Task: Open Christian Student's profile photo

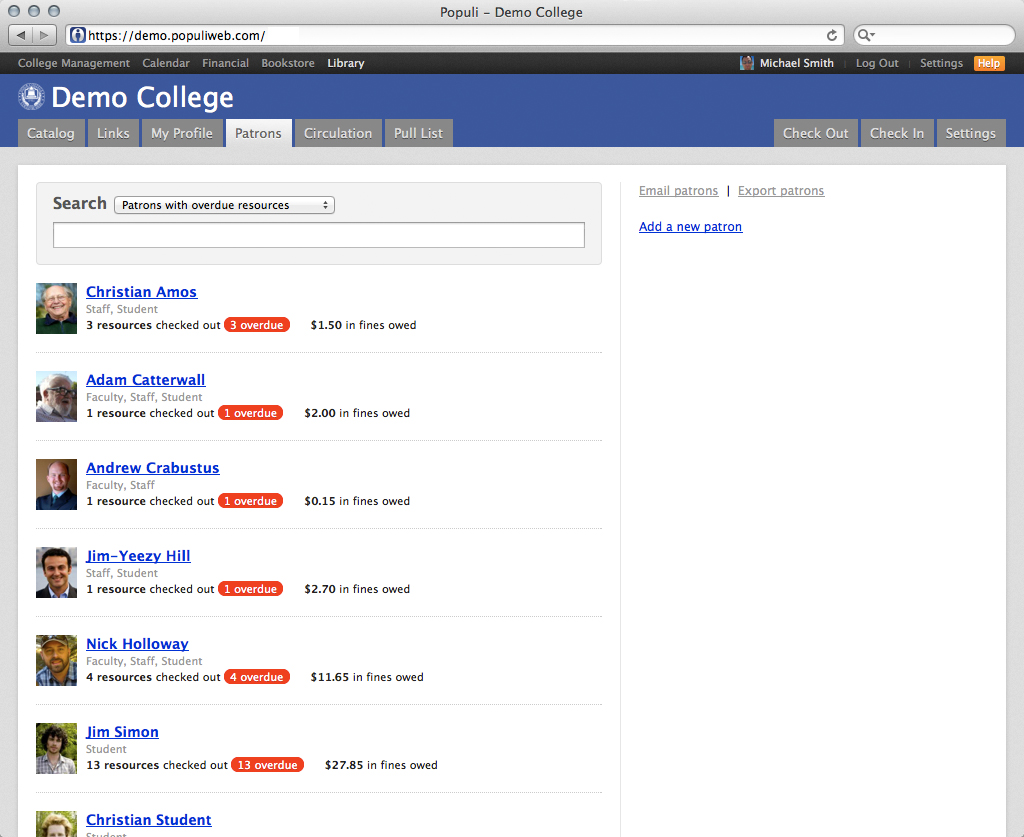Action: (56, 824)
